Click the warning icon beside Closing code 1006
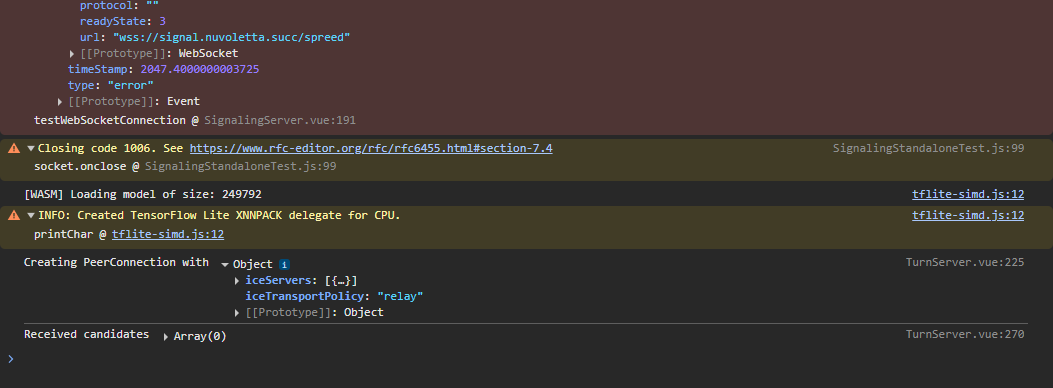1053x388 pixels. click(13, 148)
